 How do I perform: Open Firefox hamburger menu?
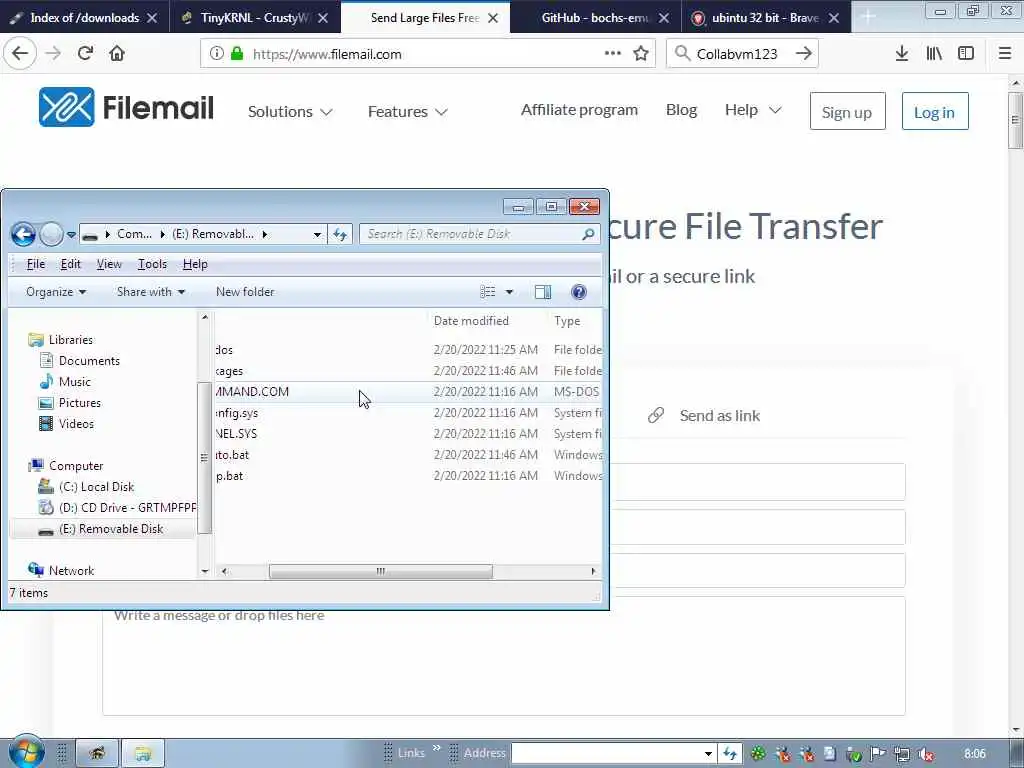1005,54
